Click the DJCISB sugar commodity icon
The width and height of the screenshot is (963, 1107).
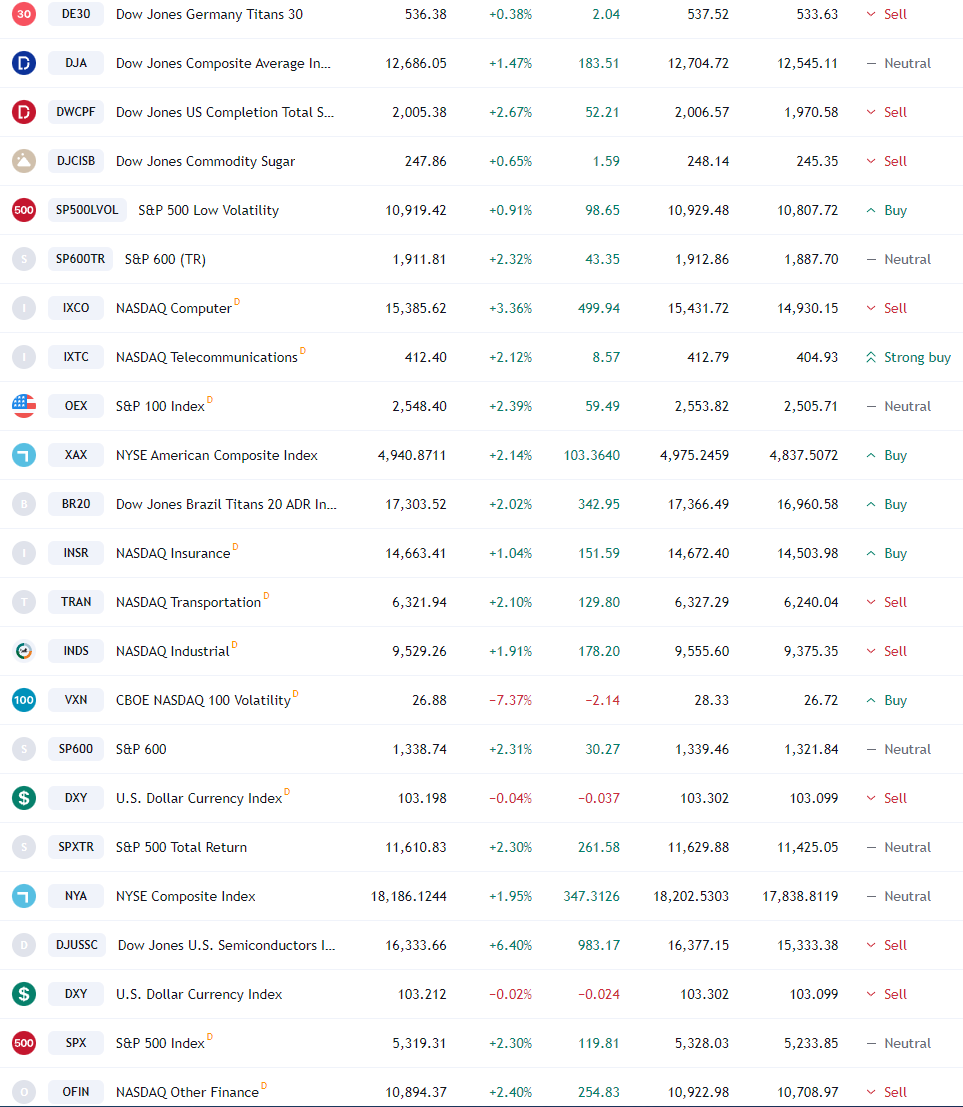pos(24,161)
